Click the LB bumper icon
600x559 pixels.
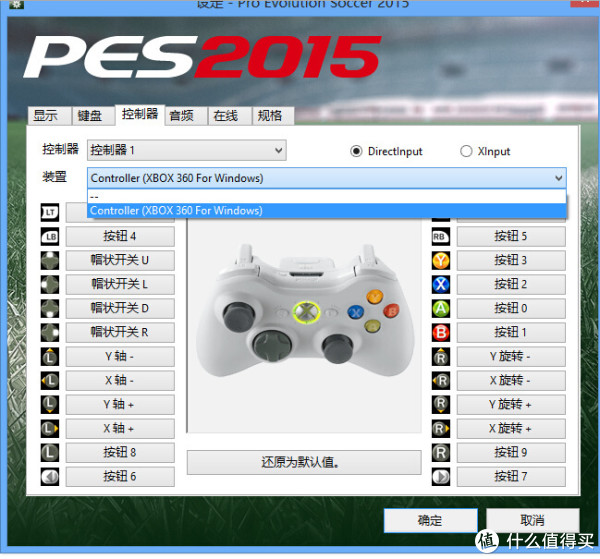(x=50, y=236)
